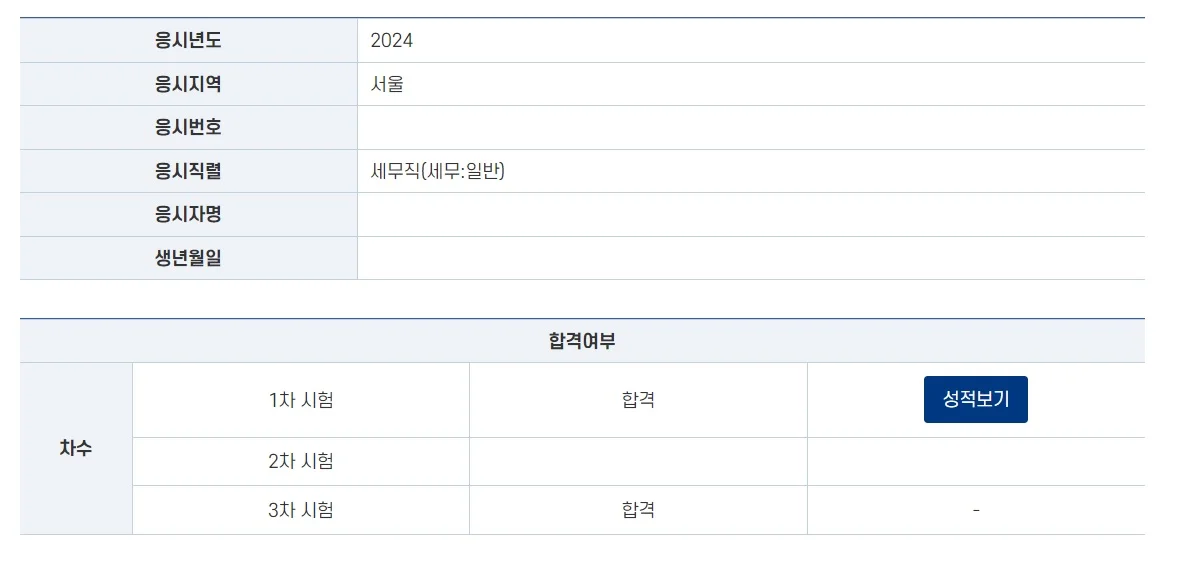Click the 응시자명 label cell

[x=188, y=215]
